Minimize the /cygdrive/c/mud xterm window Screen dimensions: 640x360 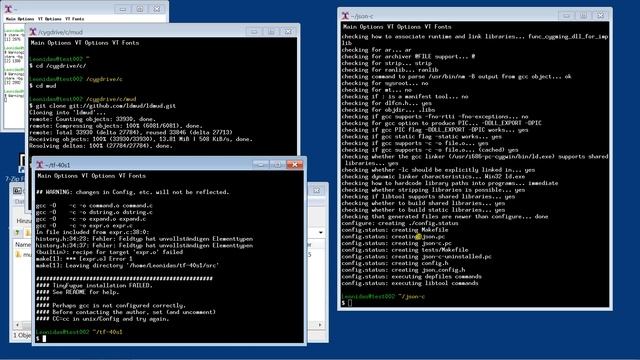tap(254, 31)
